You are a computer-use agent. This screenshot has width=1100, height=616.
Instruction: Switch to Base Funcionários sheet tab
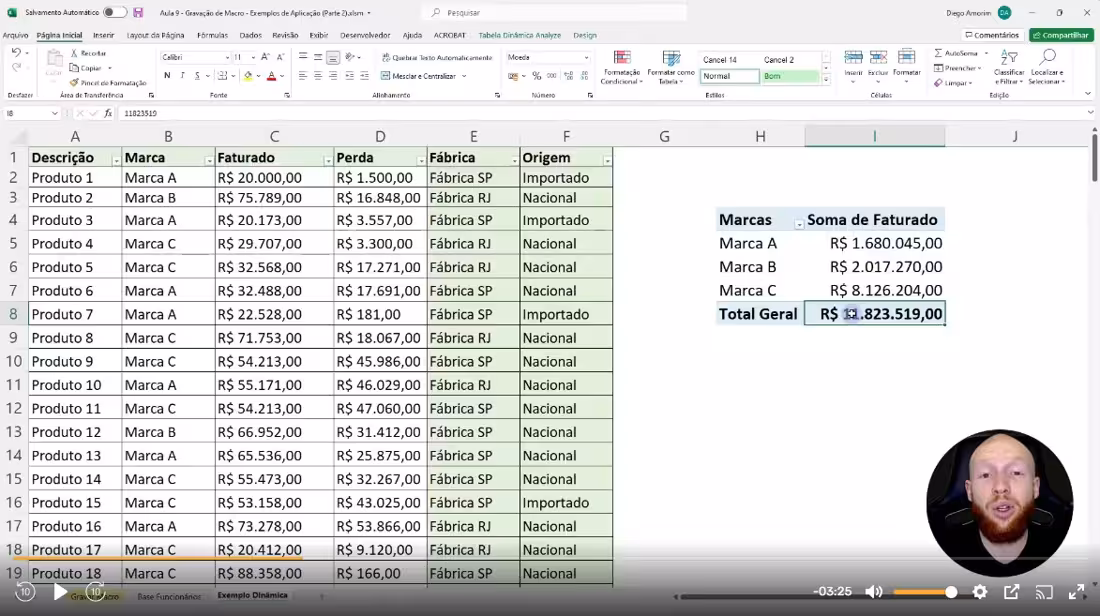coord(169,596)
